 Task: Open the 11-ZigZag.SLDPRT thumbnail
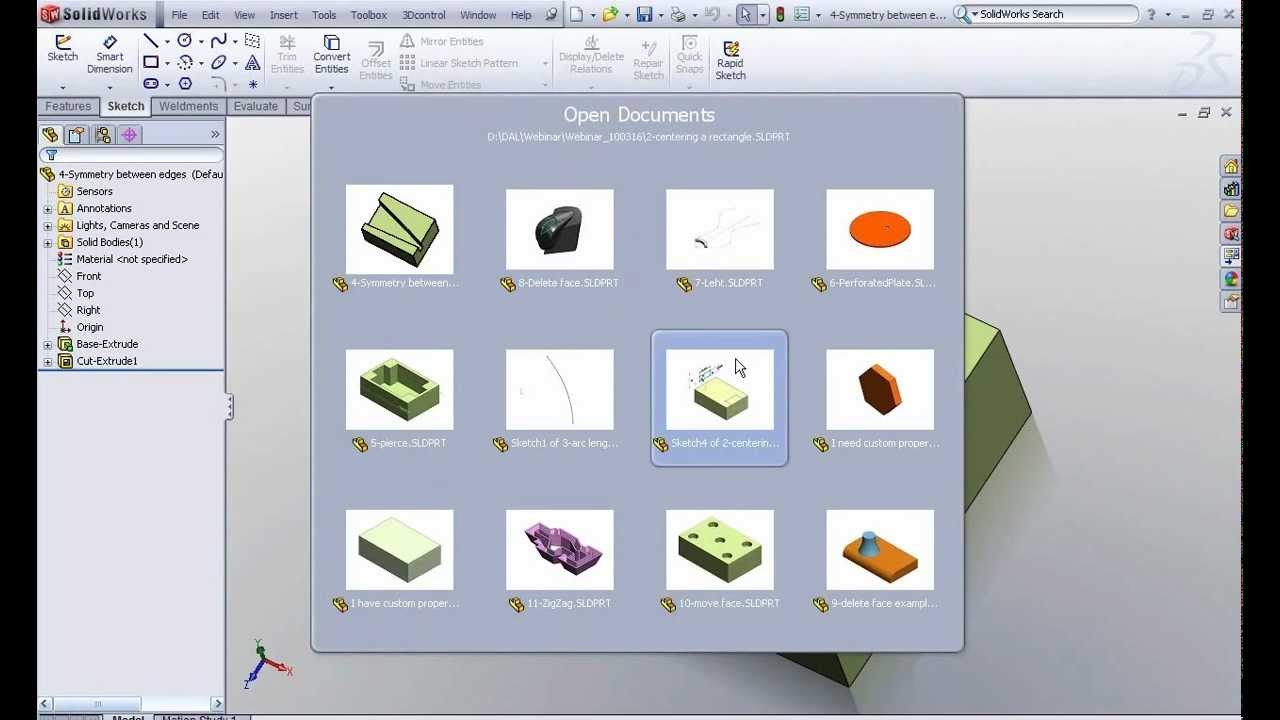559,549
